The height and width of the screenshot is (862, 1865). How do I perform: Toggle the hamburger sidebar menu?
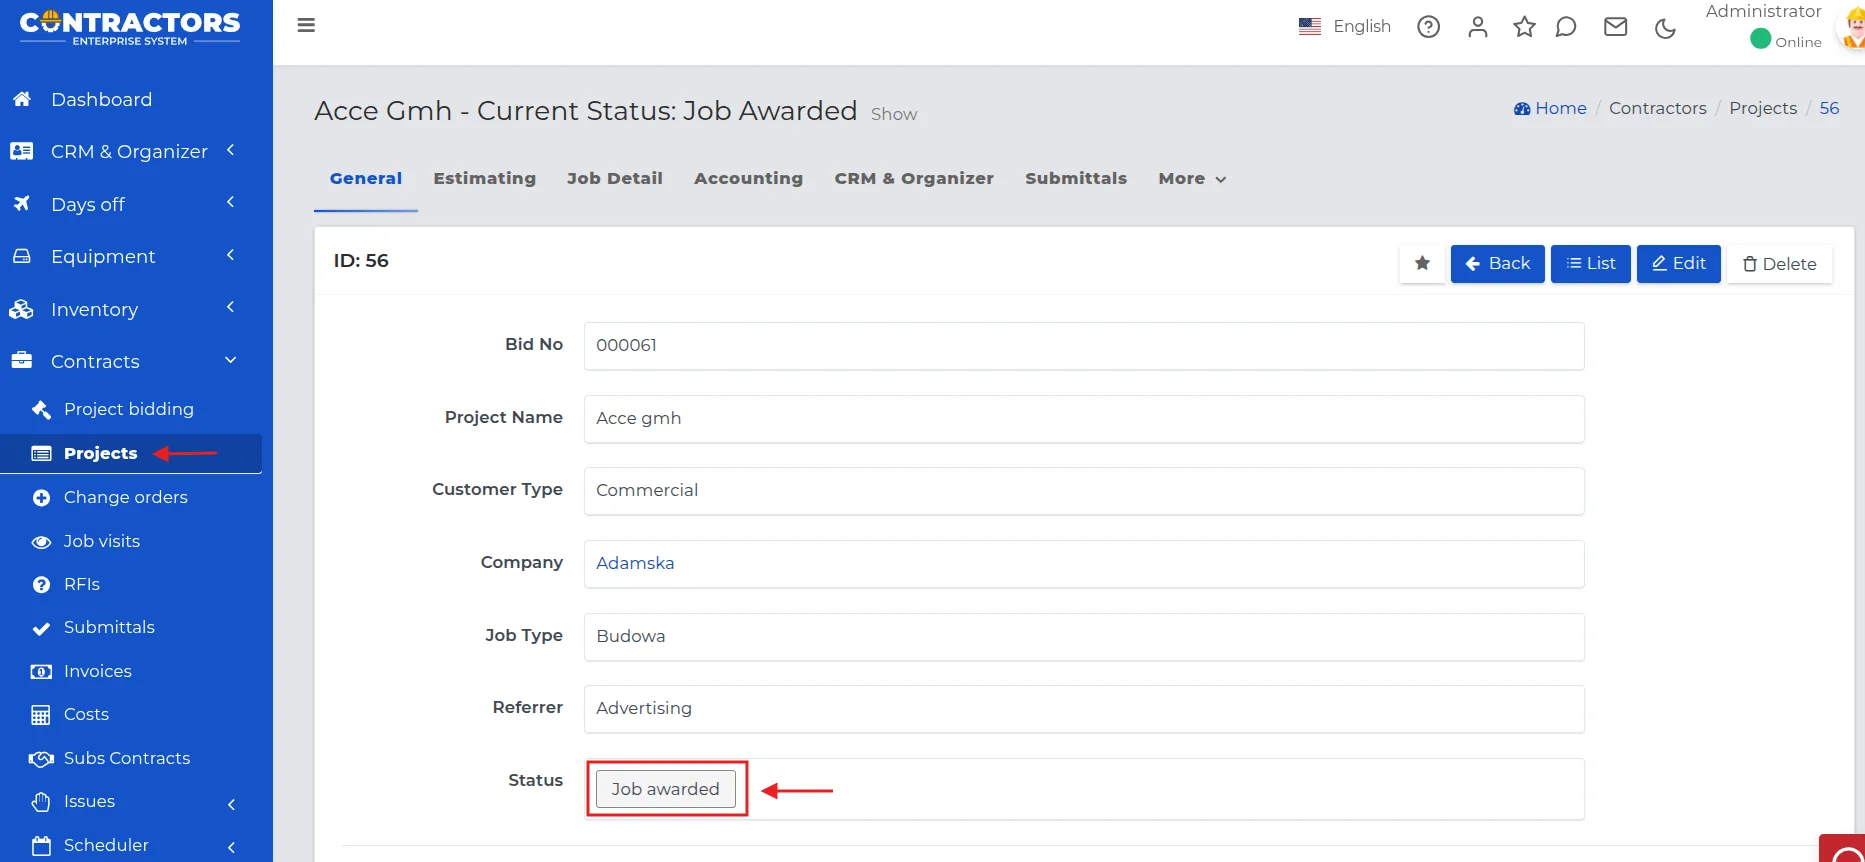tap(306, 25)
